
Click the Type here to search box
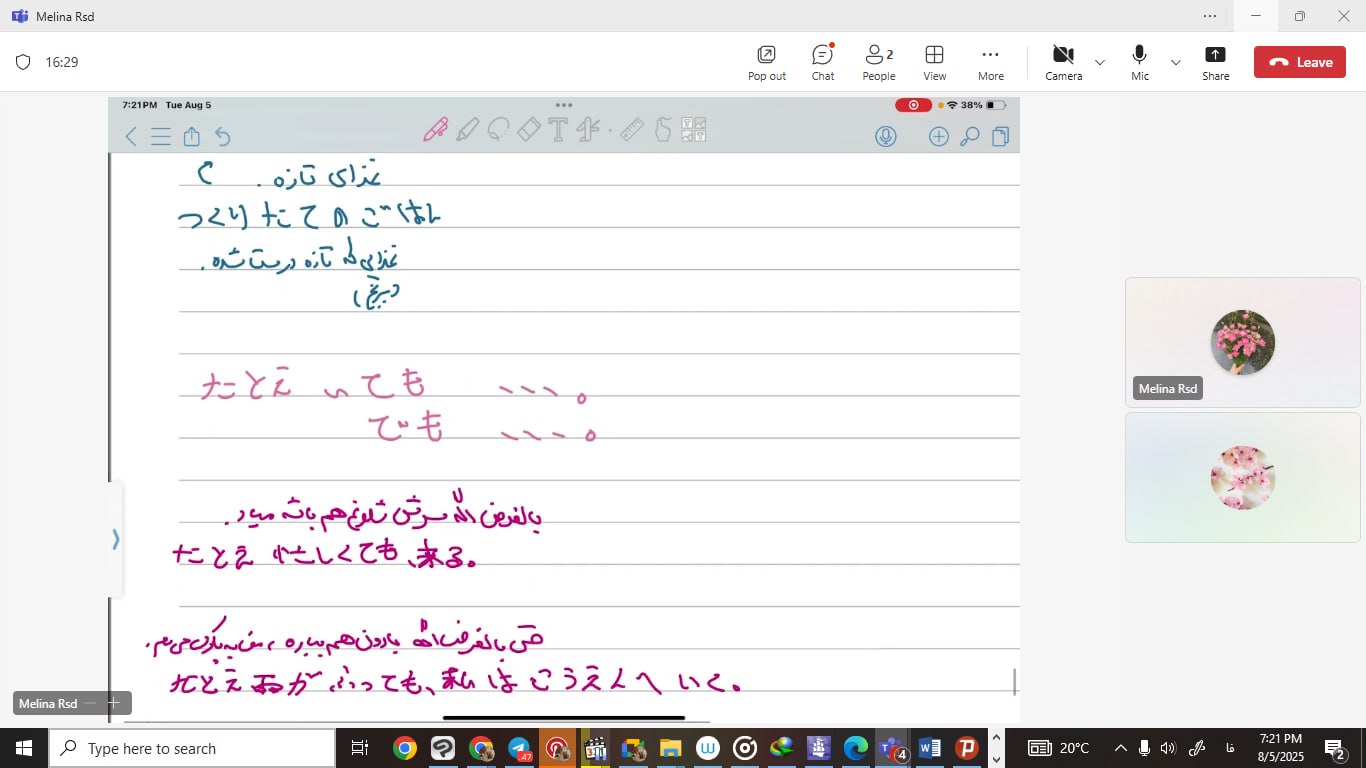[x=192, y=748]
